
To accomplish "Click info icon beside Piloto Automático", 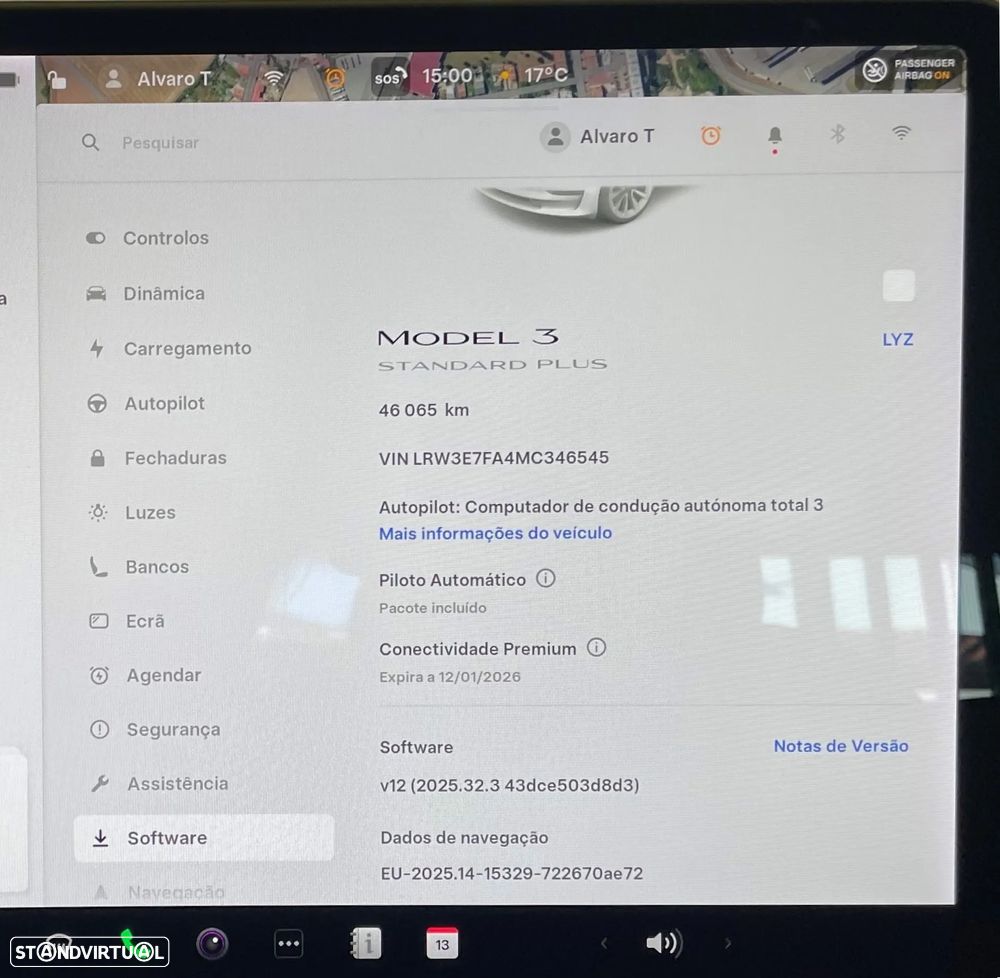I will [545, 578].
